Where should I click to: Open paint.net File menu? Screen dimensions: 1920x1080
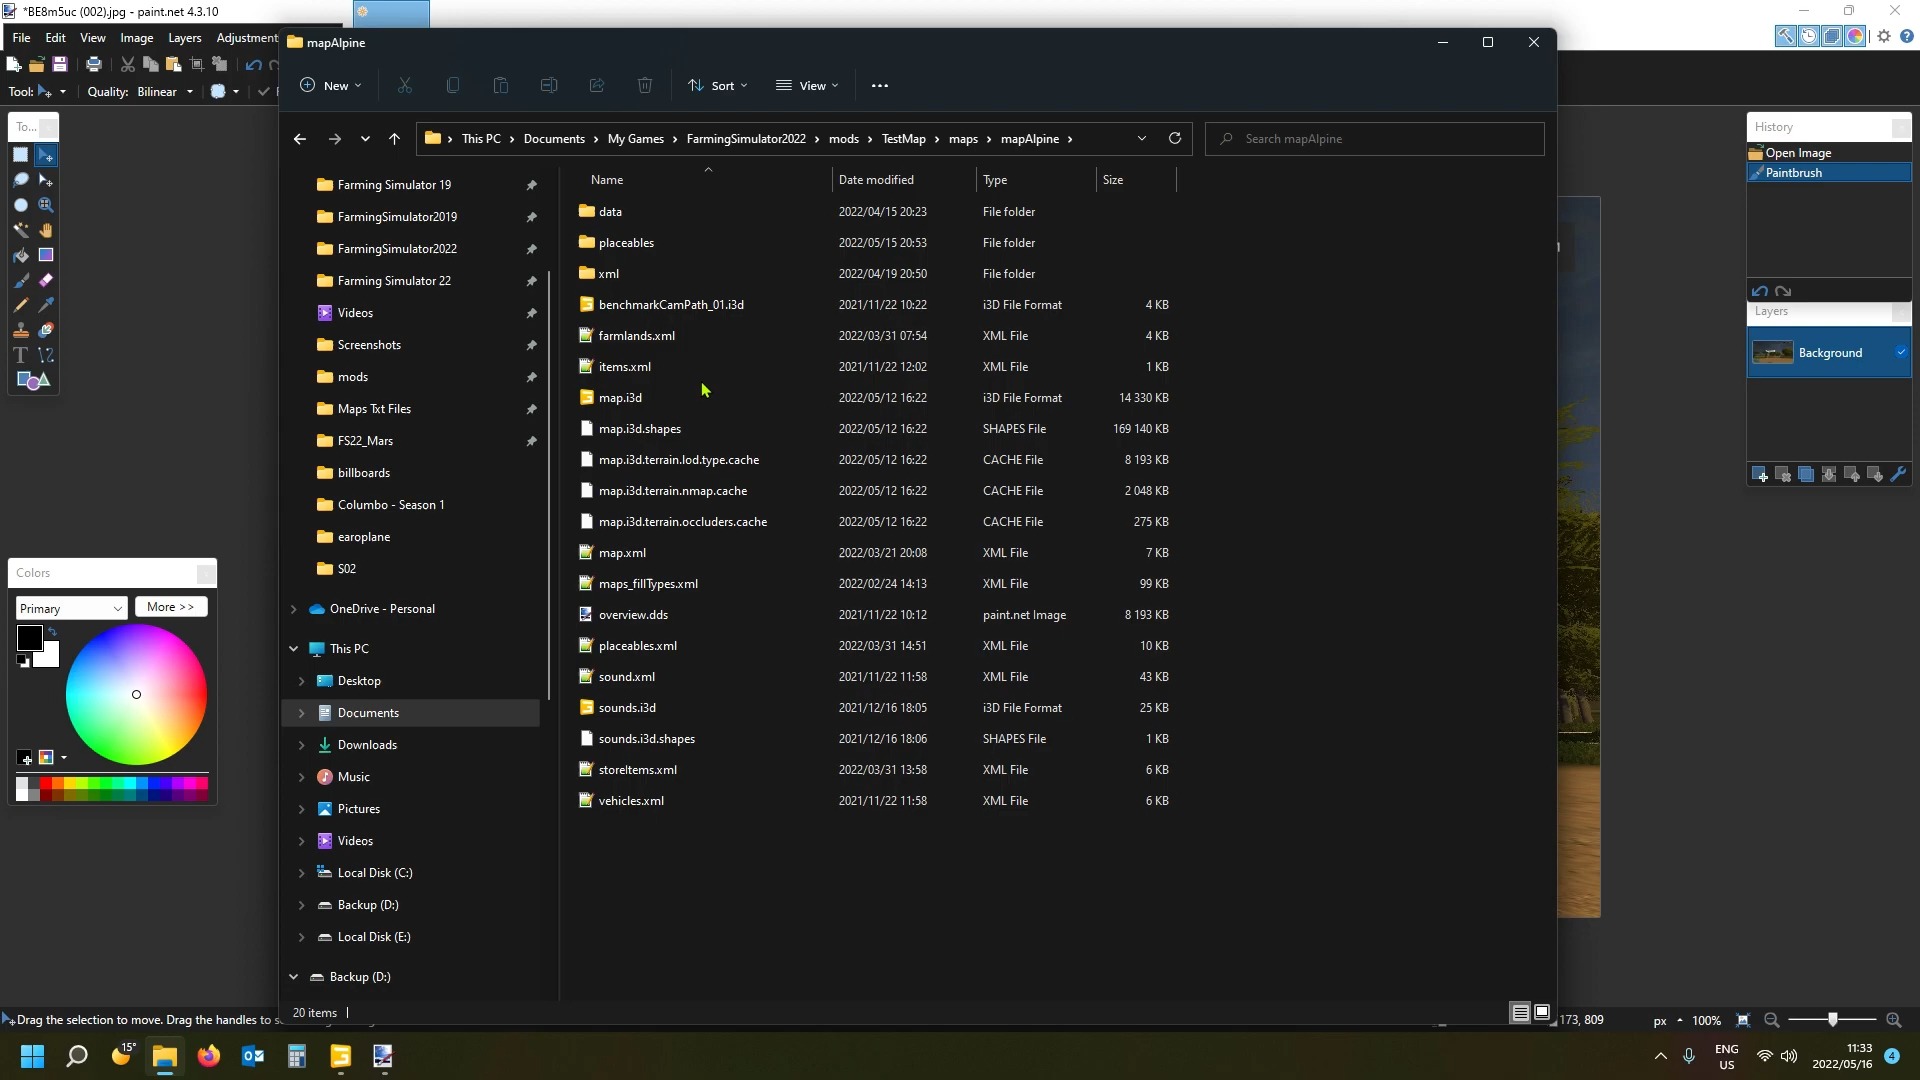click(21, 37)
